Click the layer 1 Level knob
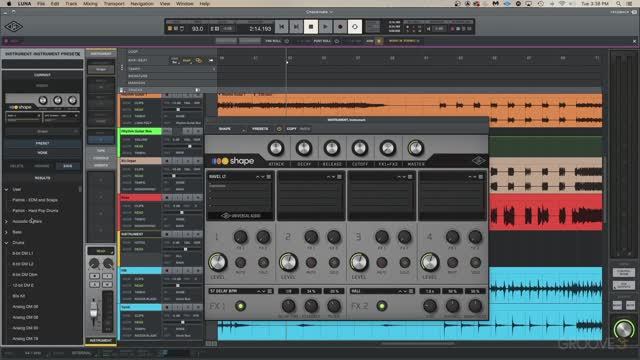This screenshot has height=360, width=640. [218, 262]
